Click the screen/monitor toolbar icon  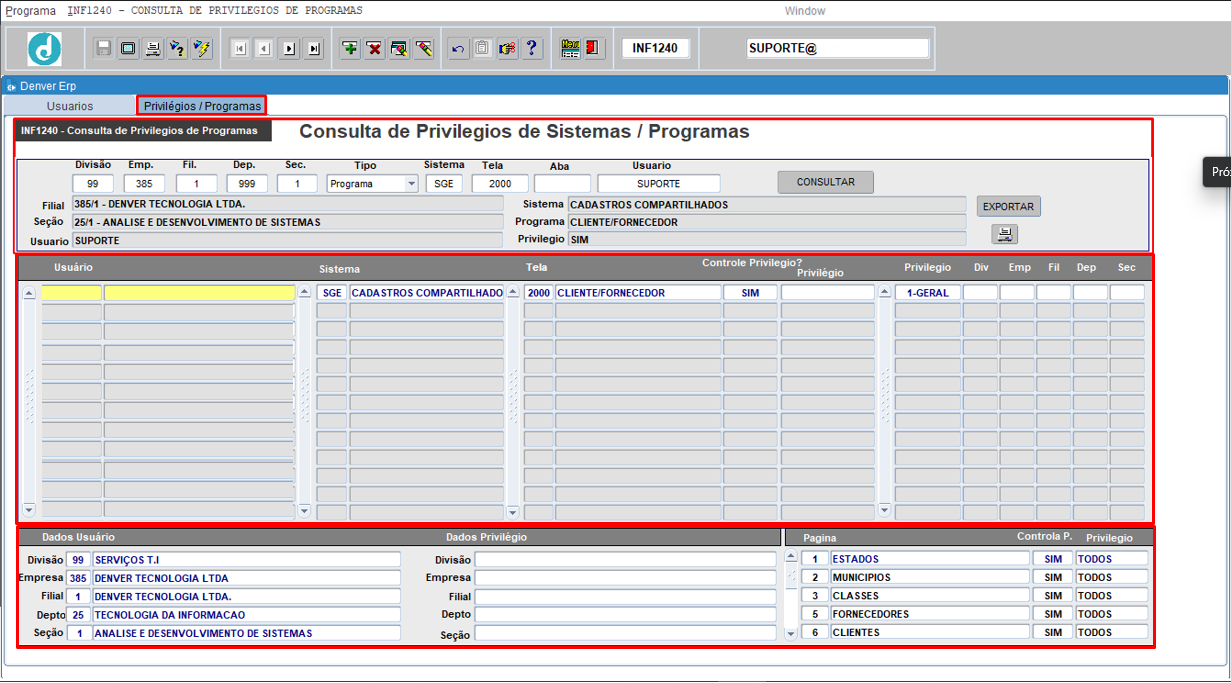point(128,48)
